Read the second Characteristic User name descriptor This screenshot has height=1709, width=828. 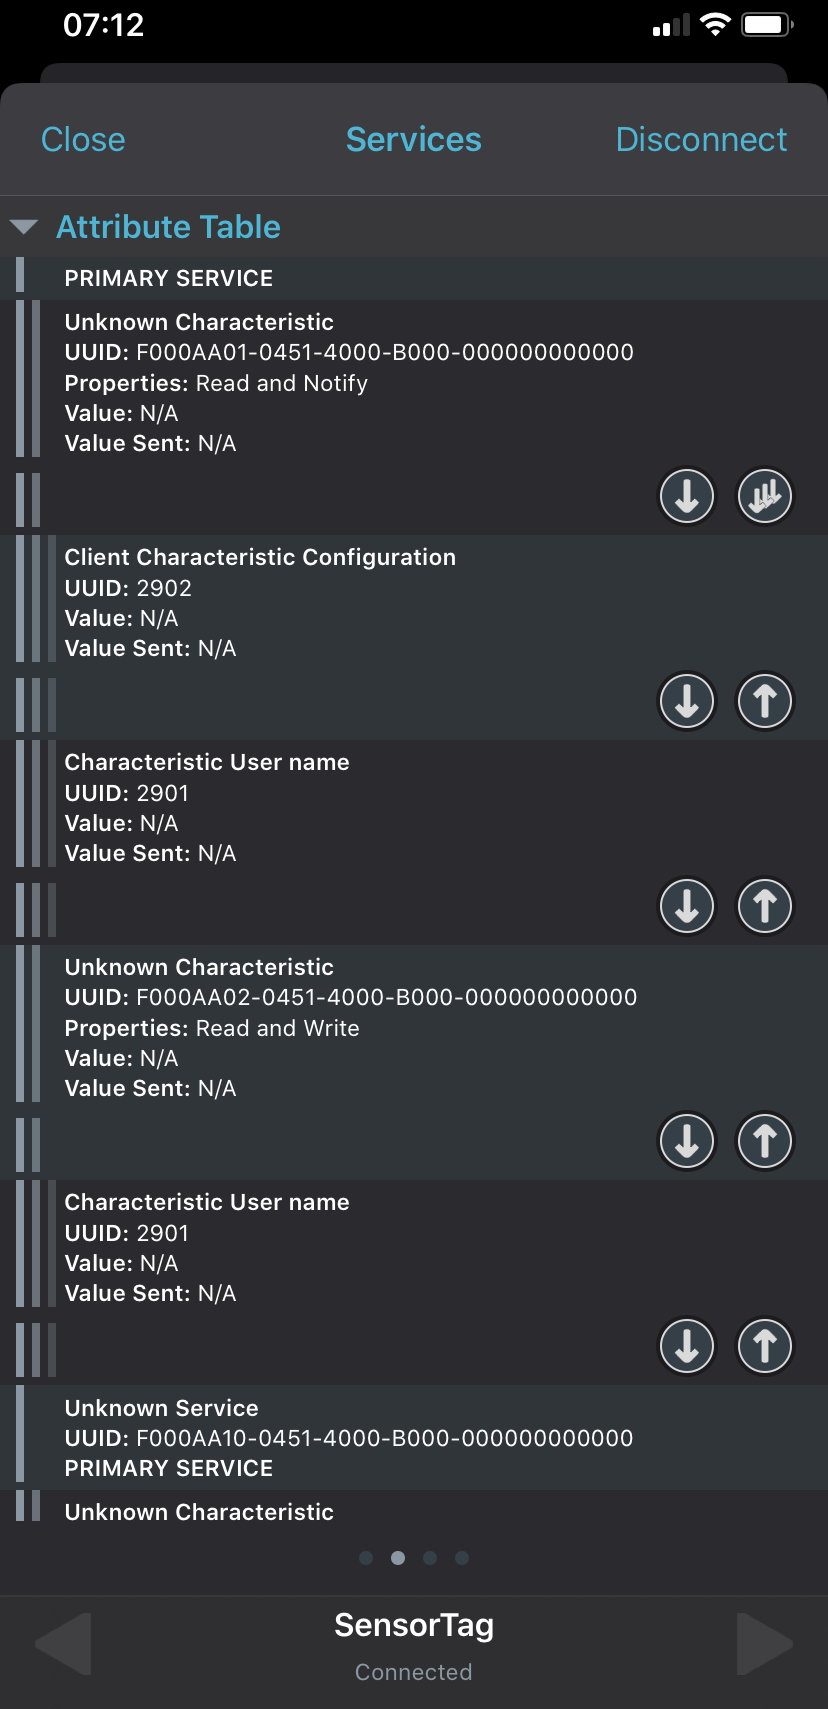pyautogui.click(x=687, y=1346)
